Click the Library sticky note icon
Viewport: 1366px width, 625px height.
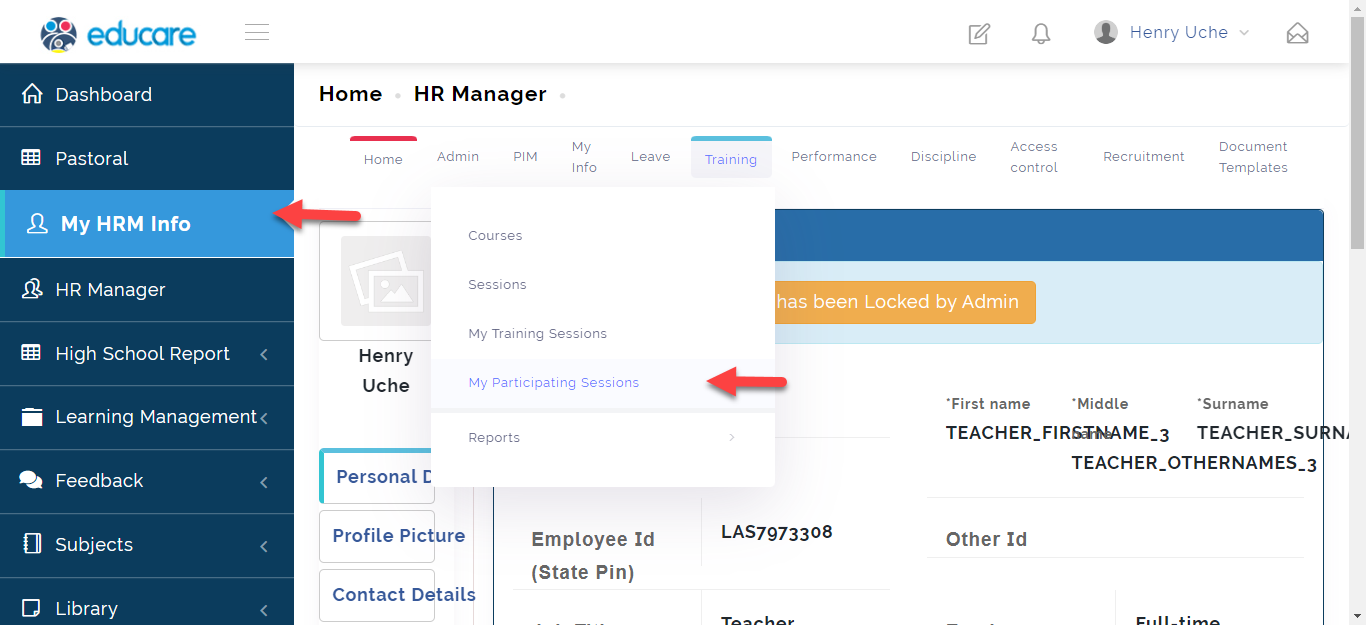pos(32,608)
